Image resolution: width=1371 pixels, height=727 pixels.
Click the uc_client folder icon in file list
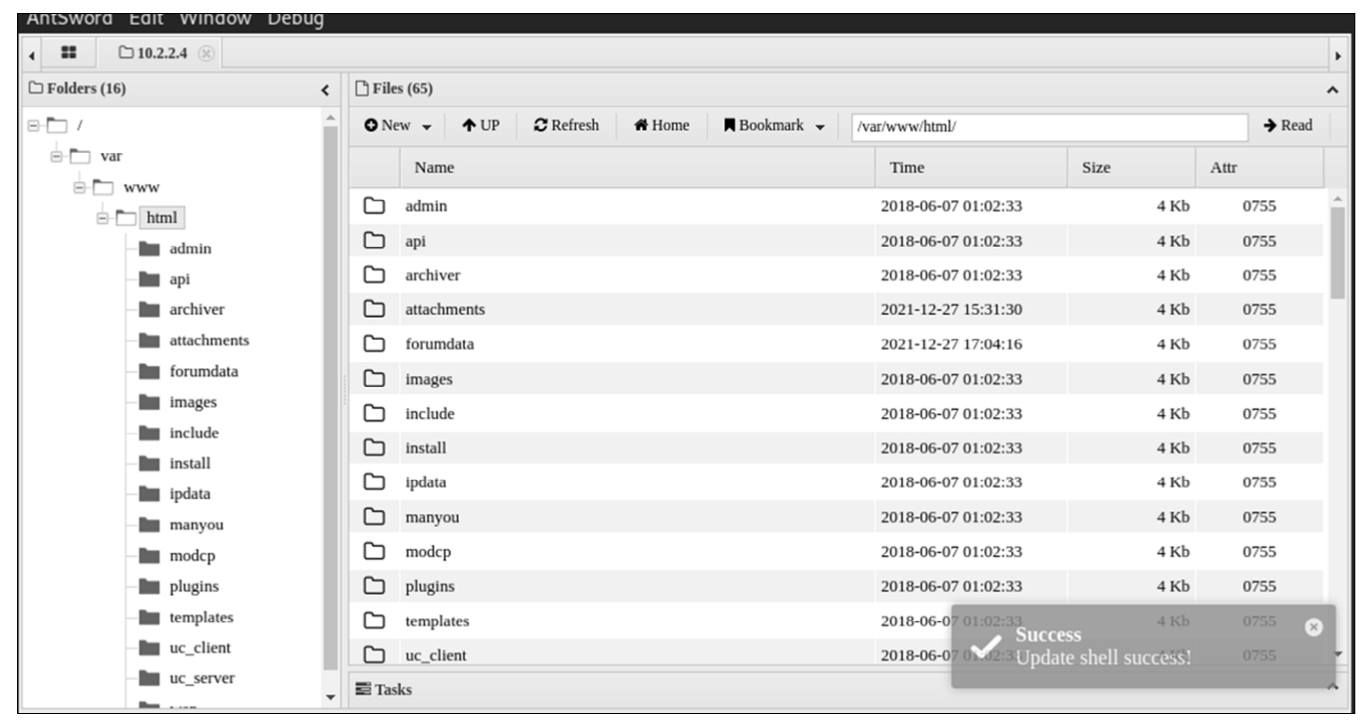(374, 656)
